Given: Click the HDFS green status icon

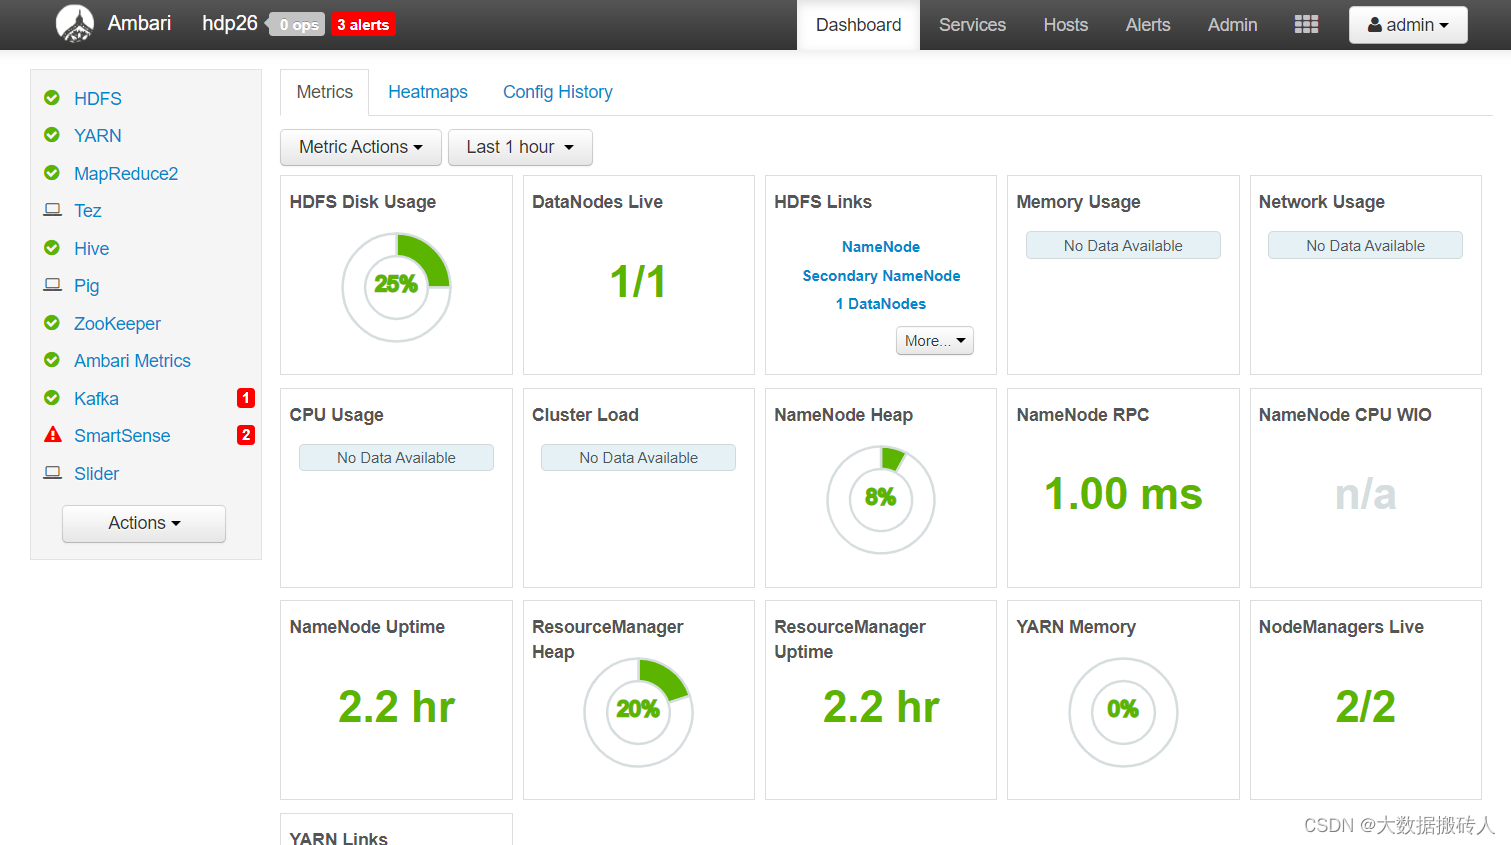Looking at the screenshot, I should (52, 98).
